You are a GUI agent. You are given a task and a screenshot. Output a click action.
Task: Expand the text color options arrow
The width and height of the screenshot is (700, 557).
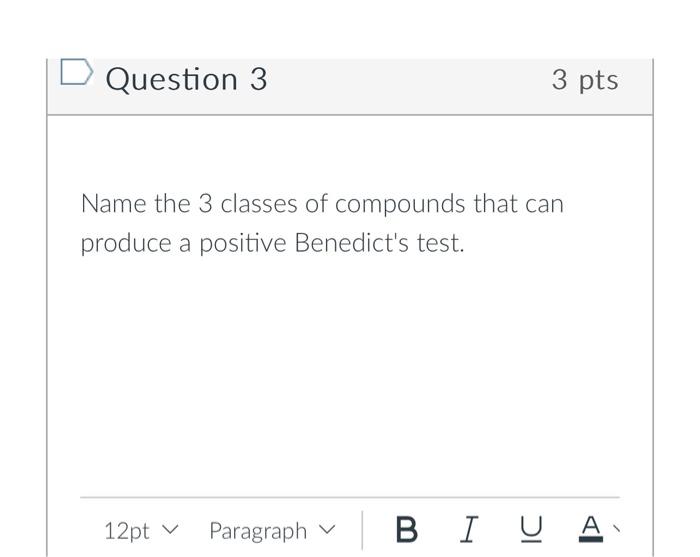pyautogui.click(x=617, y=529)
